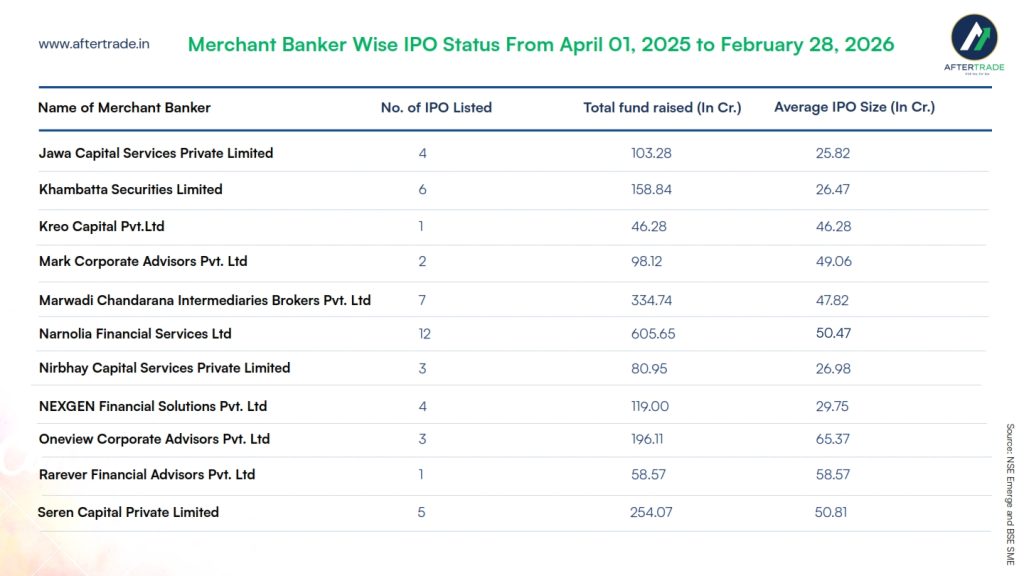Select Seren Capital Private Limited row
This screenshot has height=576, width=1024.
[128, 512]
